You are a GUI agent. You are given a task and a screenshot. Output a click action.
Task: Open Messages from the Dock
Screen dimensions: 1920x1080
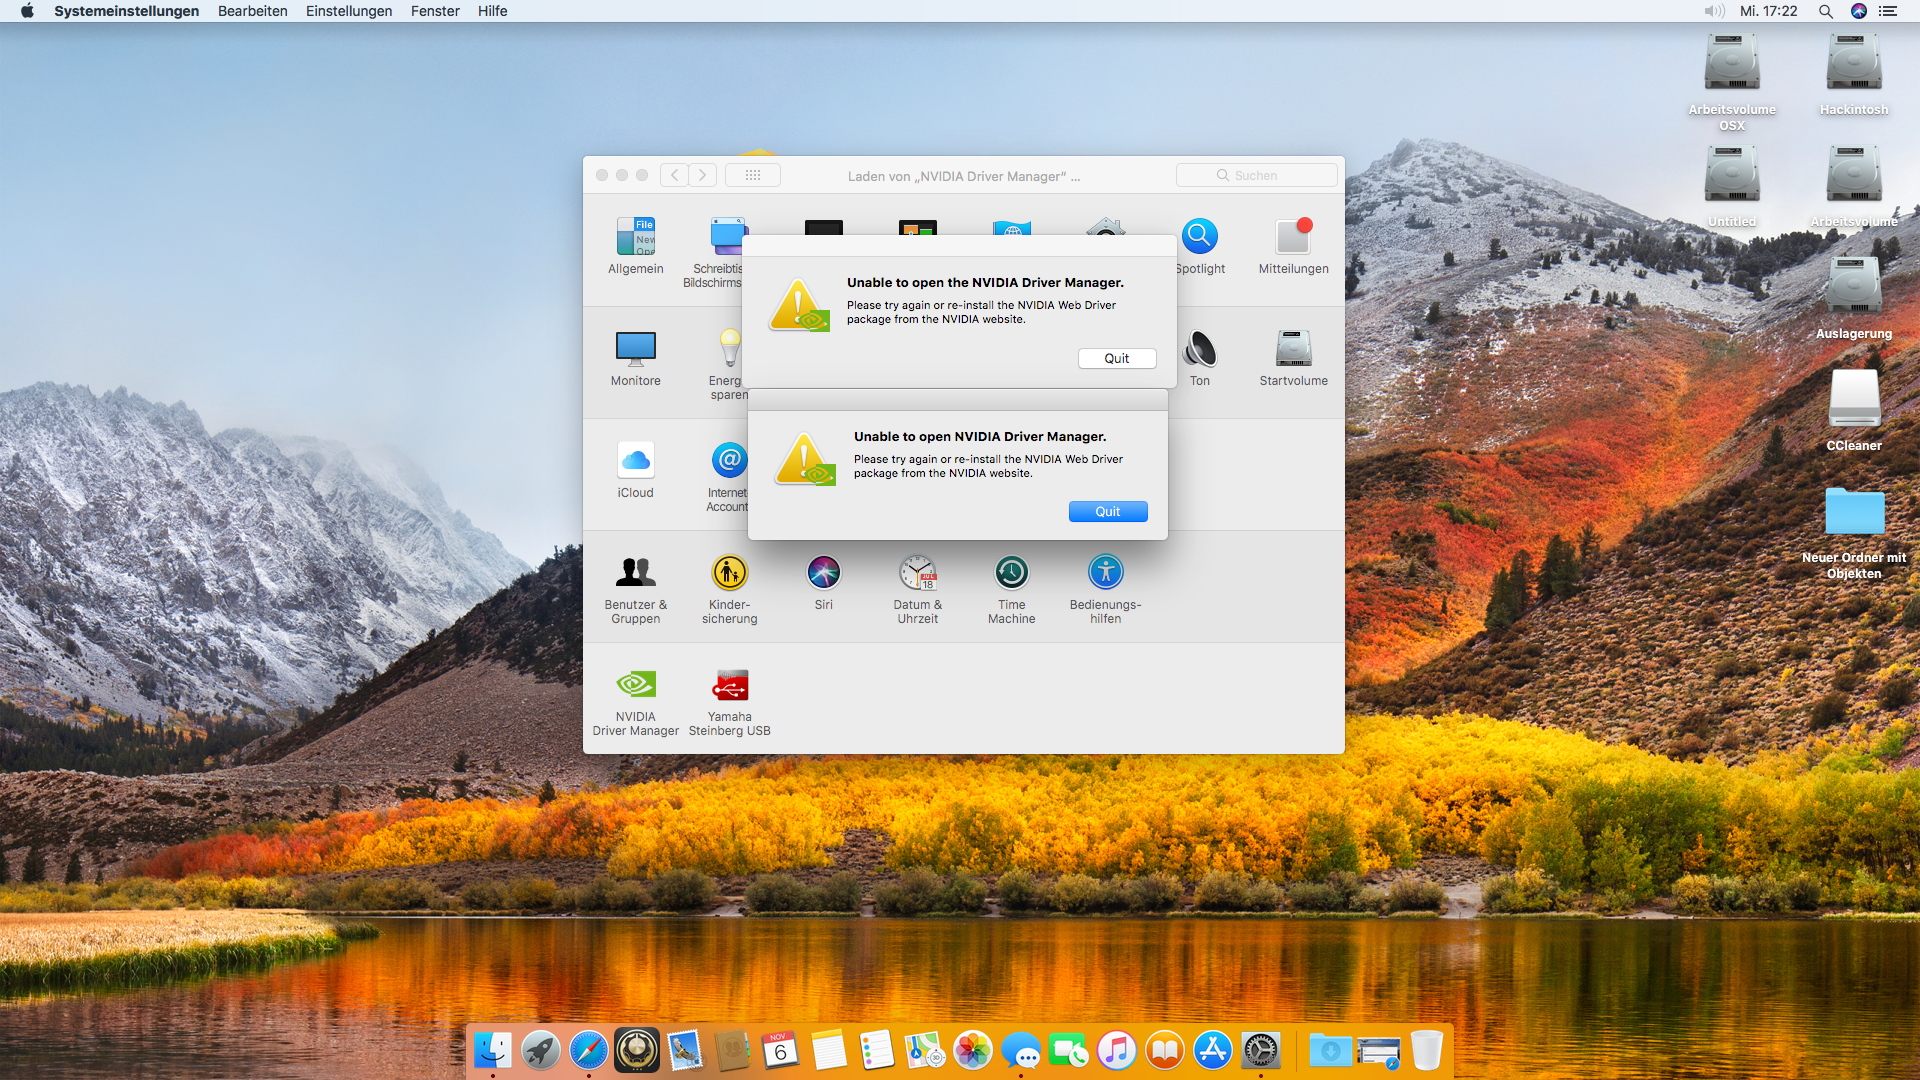point(1021,1051)
